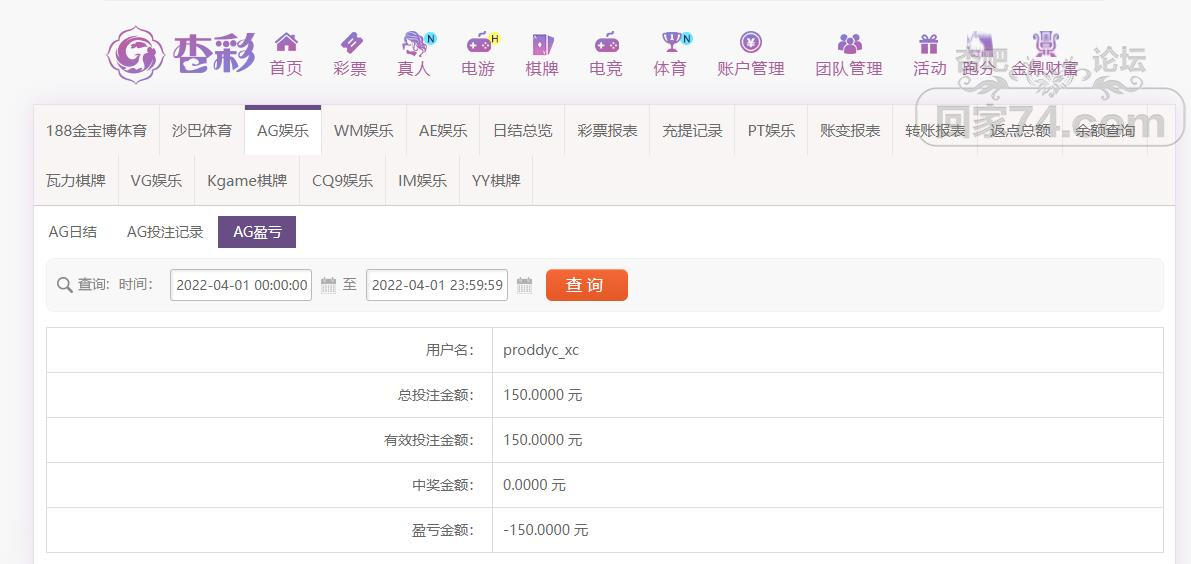Viewport: 1191px width, 564px height.
Task: Click the 盈亏金额 value -150.0000 元
Action: click(x=545, y=530)
